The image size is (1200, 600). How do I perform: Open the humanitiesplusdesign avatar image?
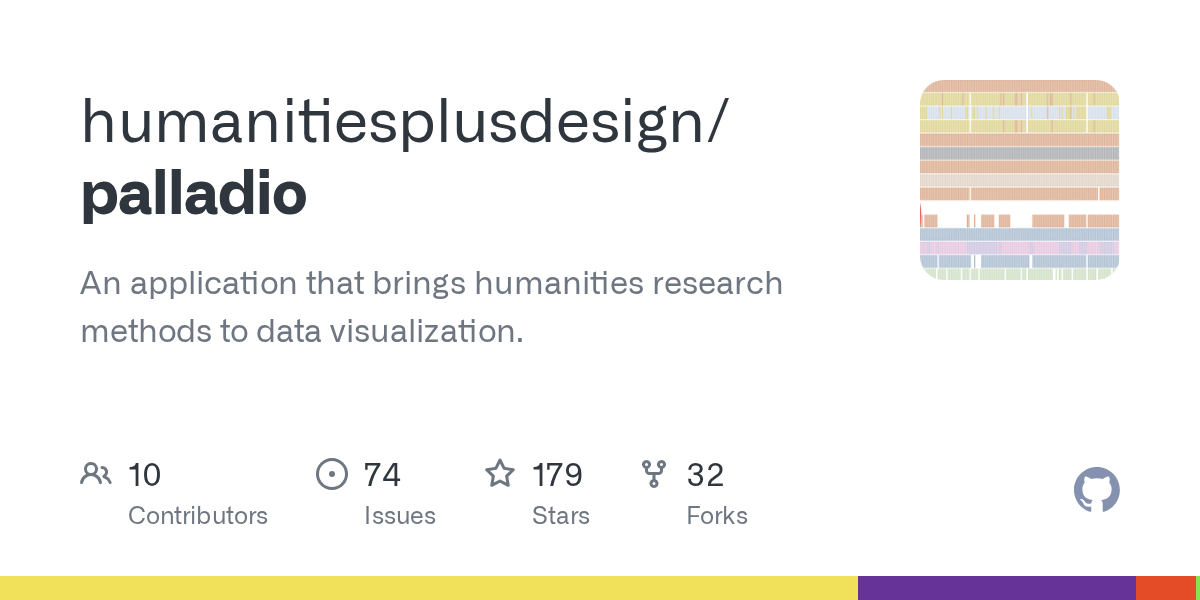point(1019,180)
